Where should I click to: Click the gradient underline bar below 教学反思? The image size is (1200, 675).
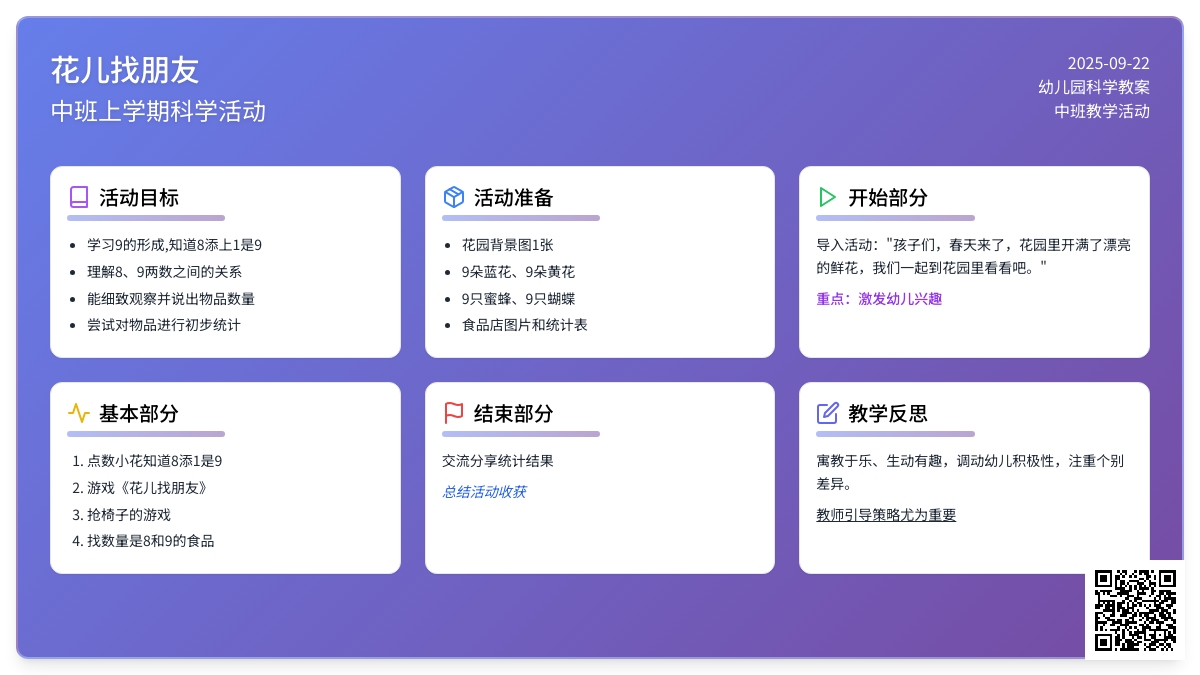coord(895,434)
